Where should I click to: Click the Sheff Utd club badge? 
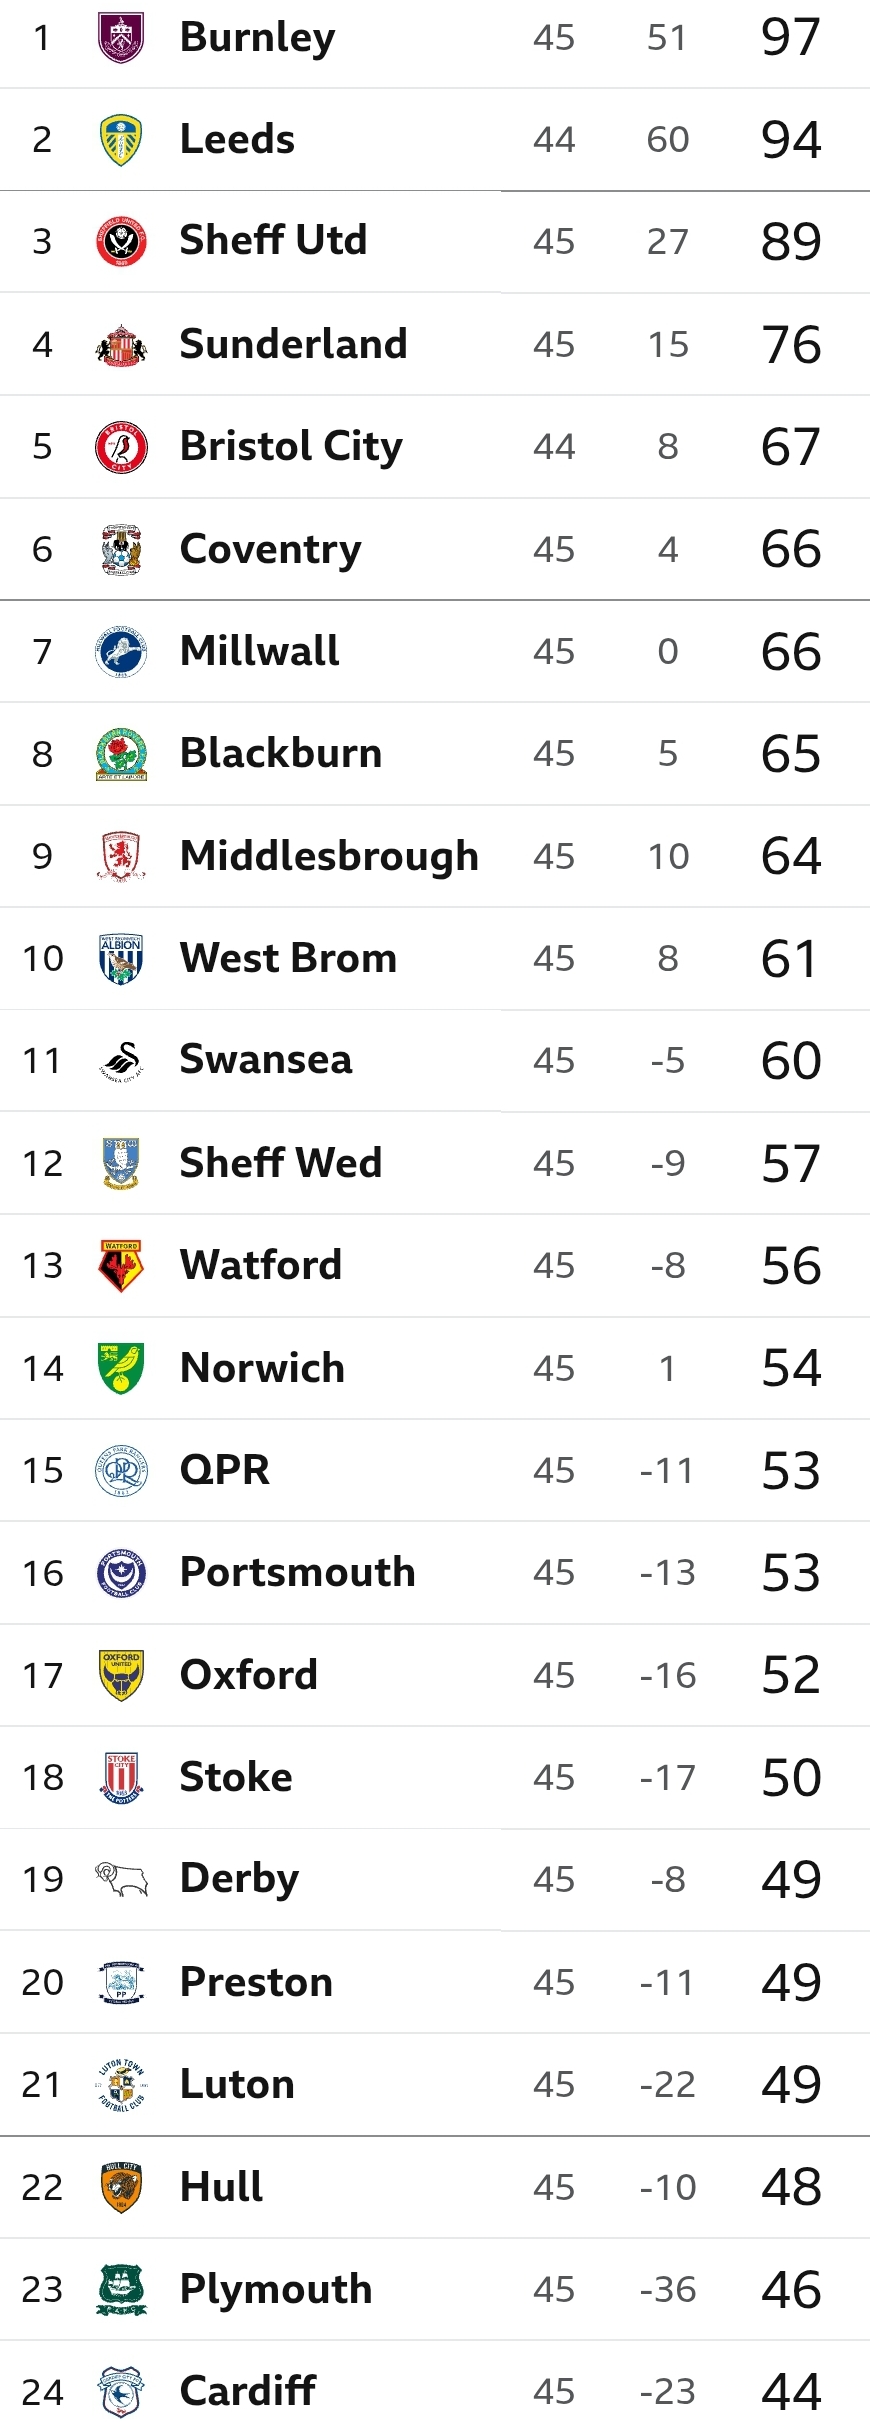(121, 242)
